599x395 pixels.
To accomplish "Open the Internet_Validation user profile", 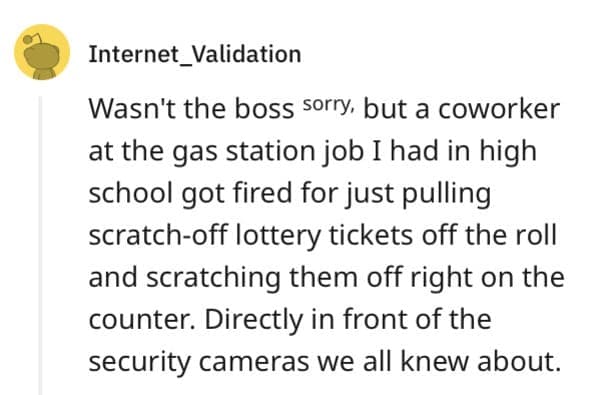I will click(195, 54).
